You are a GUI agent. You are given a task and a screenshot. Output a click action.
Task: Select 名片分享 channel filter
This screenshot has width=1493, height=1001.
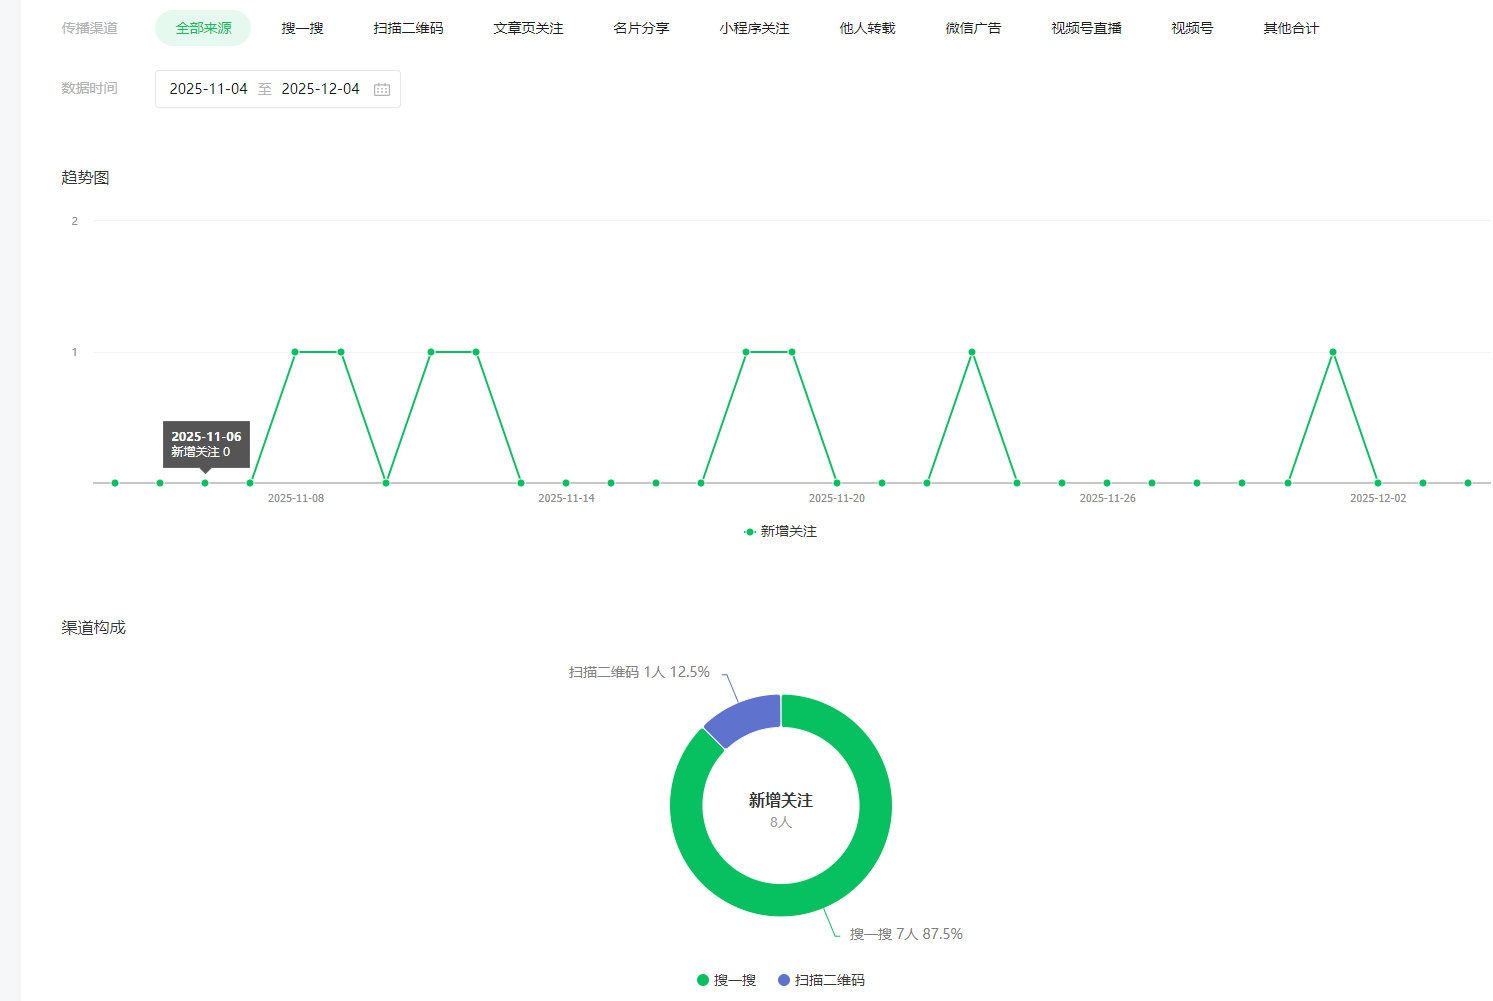641,28
